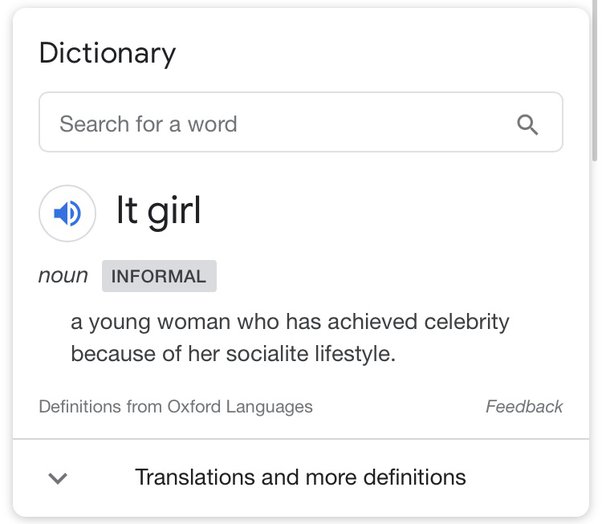This screenshot has height=524, width=602.
Task: Click the magnifying glass search icon
Action: pyautogui.click(x=527, y=124)
